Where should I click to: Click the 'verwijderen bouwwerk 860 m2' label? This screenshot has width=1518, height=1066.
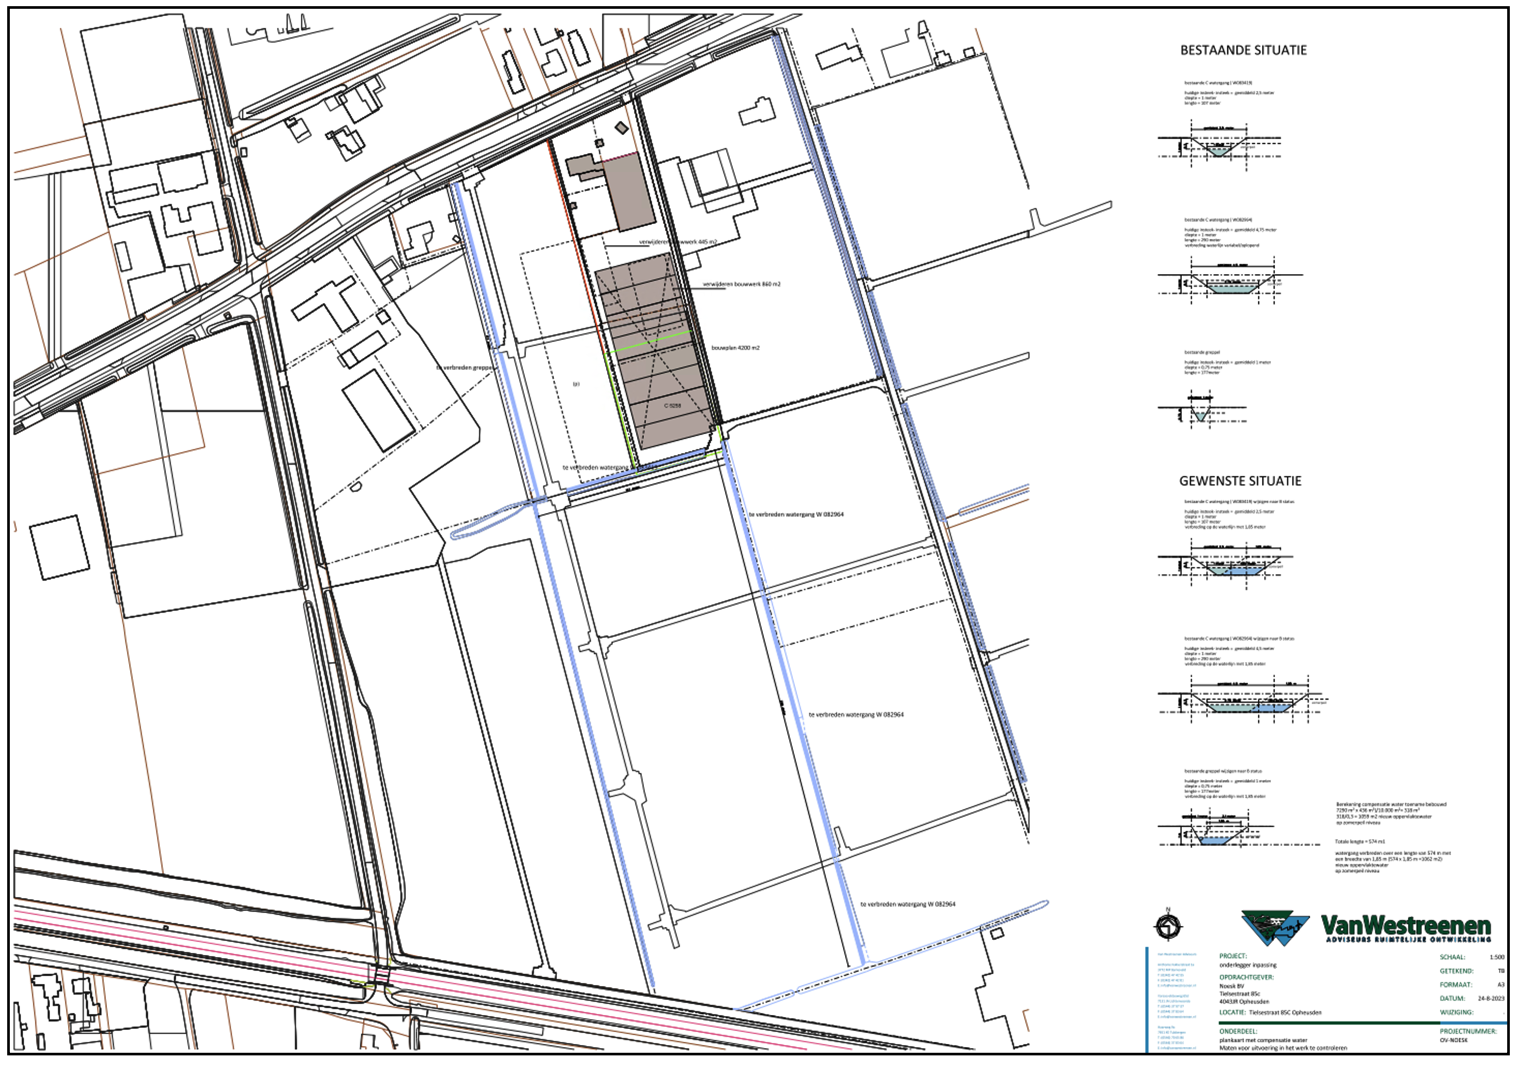741,285
